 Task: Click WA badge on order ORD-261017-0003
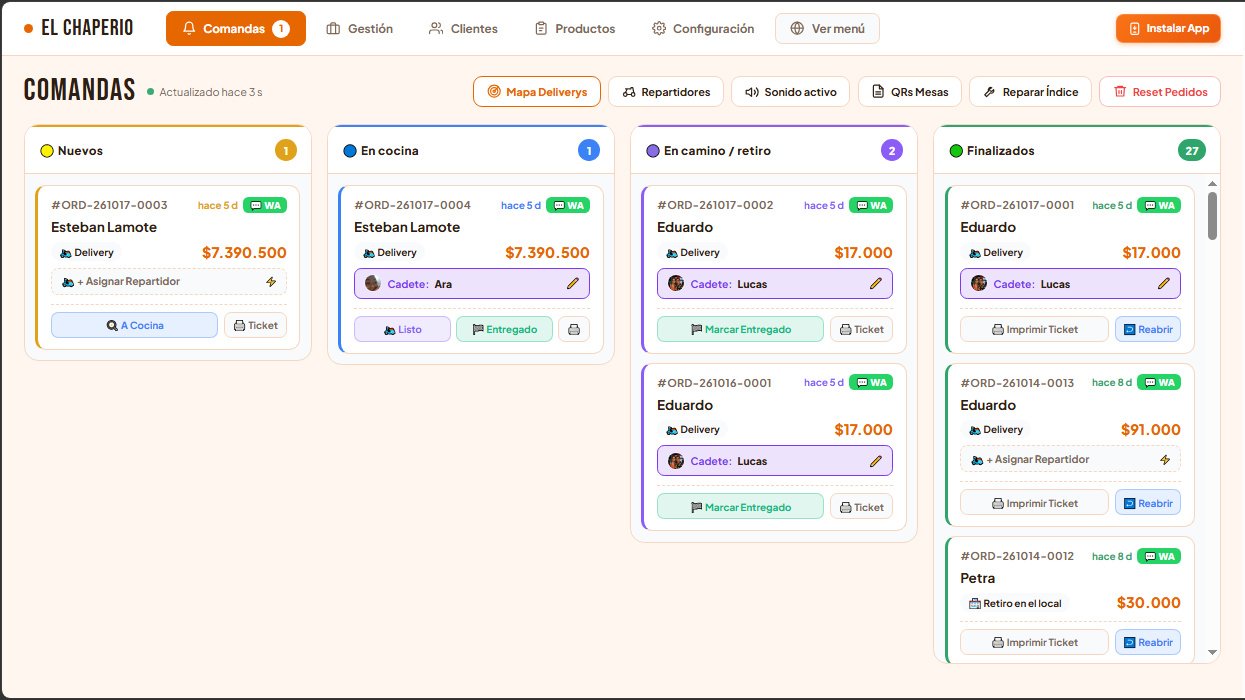coord(264,205)
